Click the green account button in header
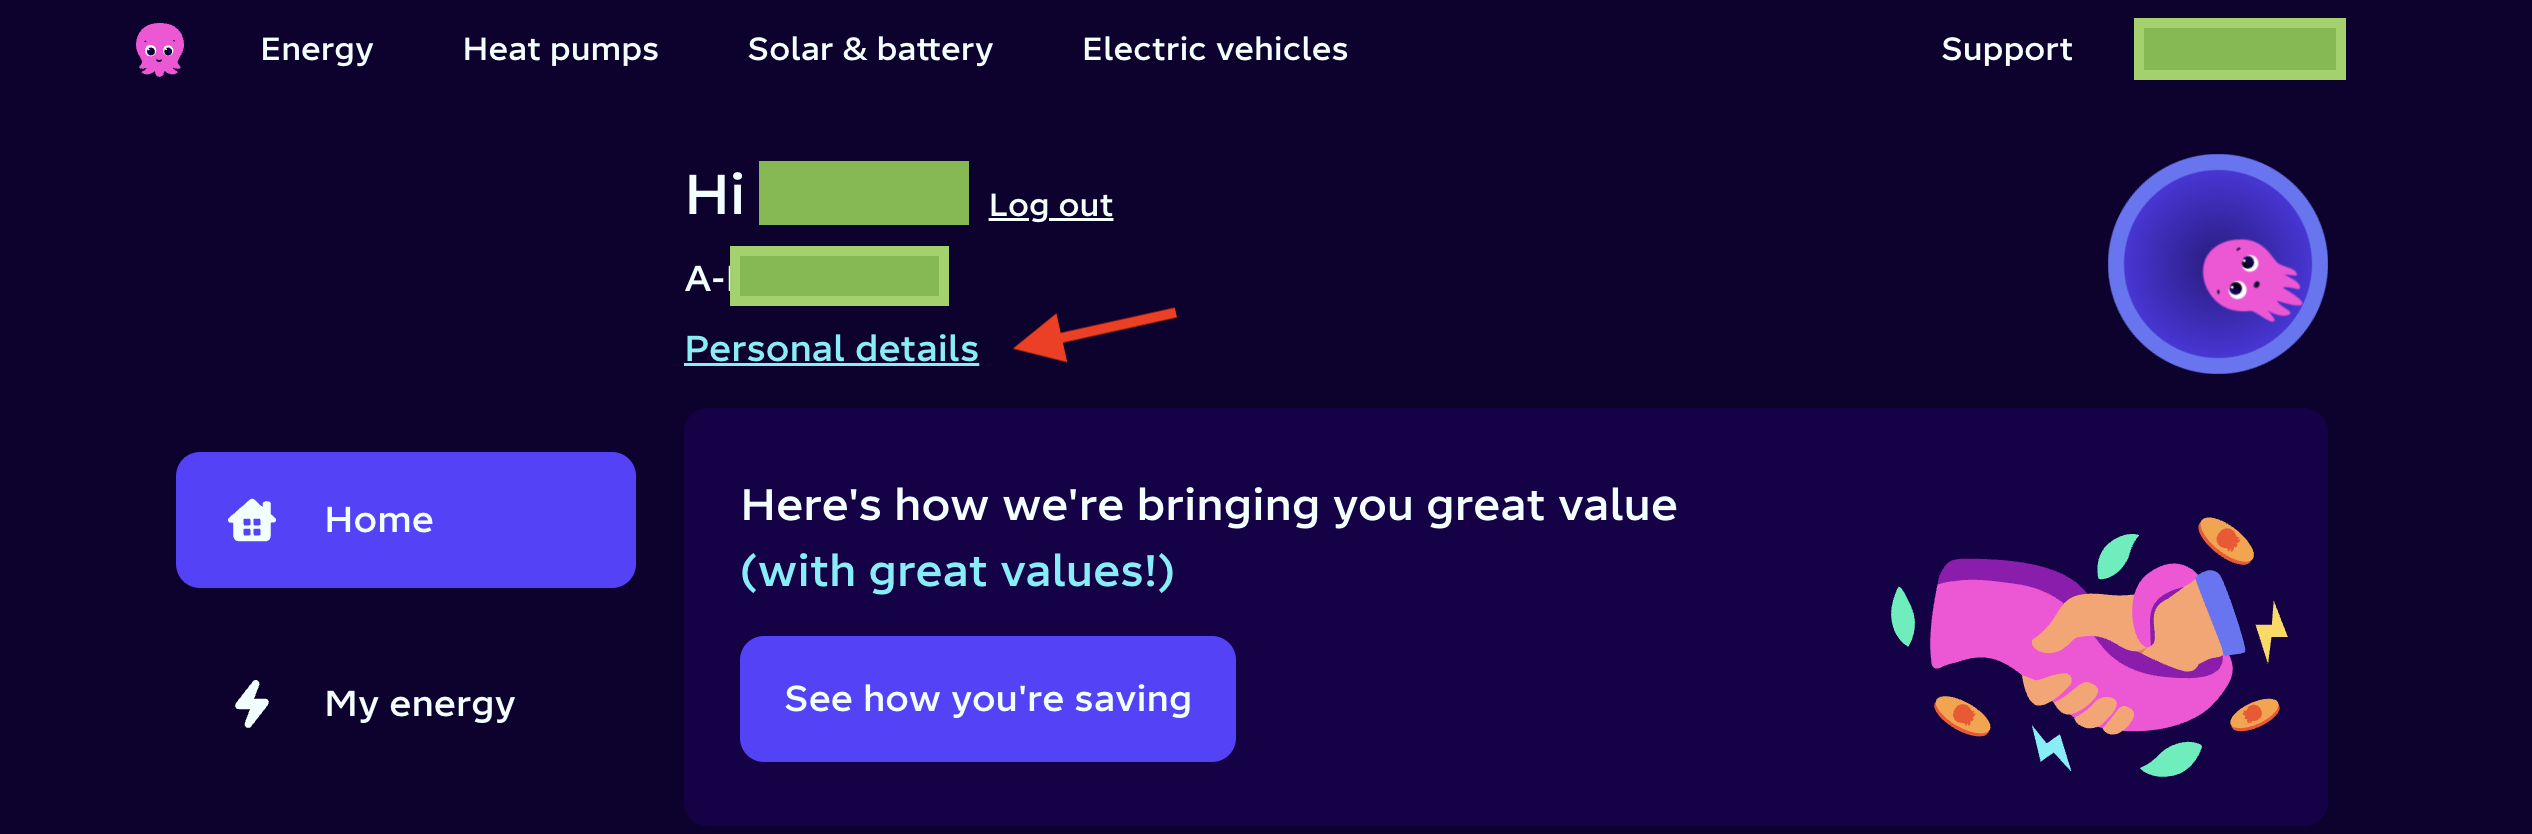 click(x=2239, y=49)
